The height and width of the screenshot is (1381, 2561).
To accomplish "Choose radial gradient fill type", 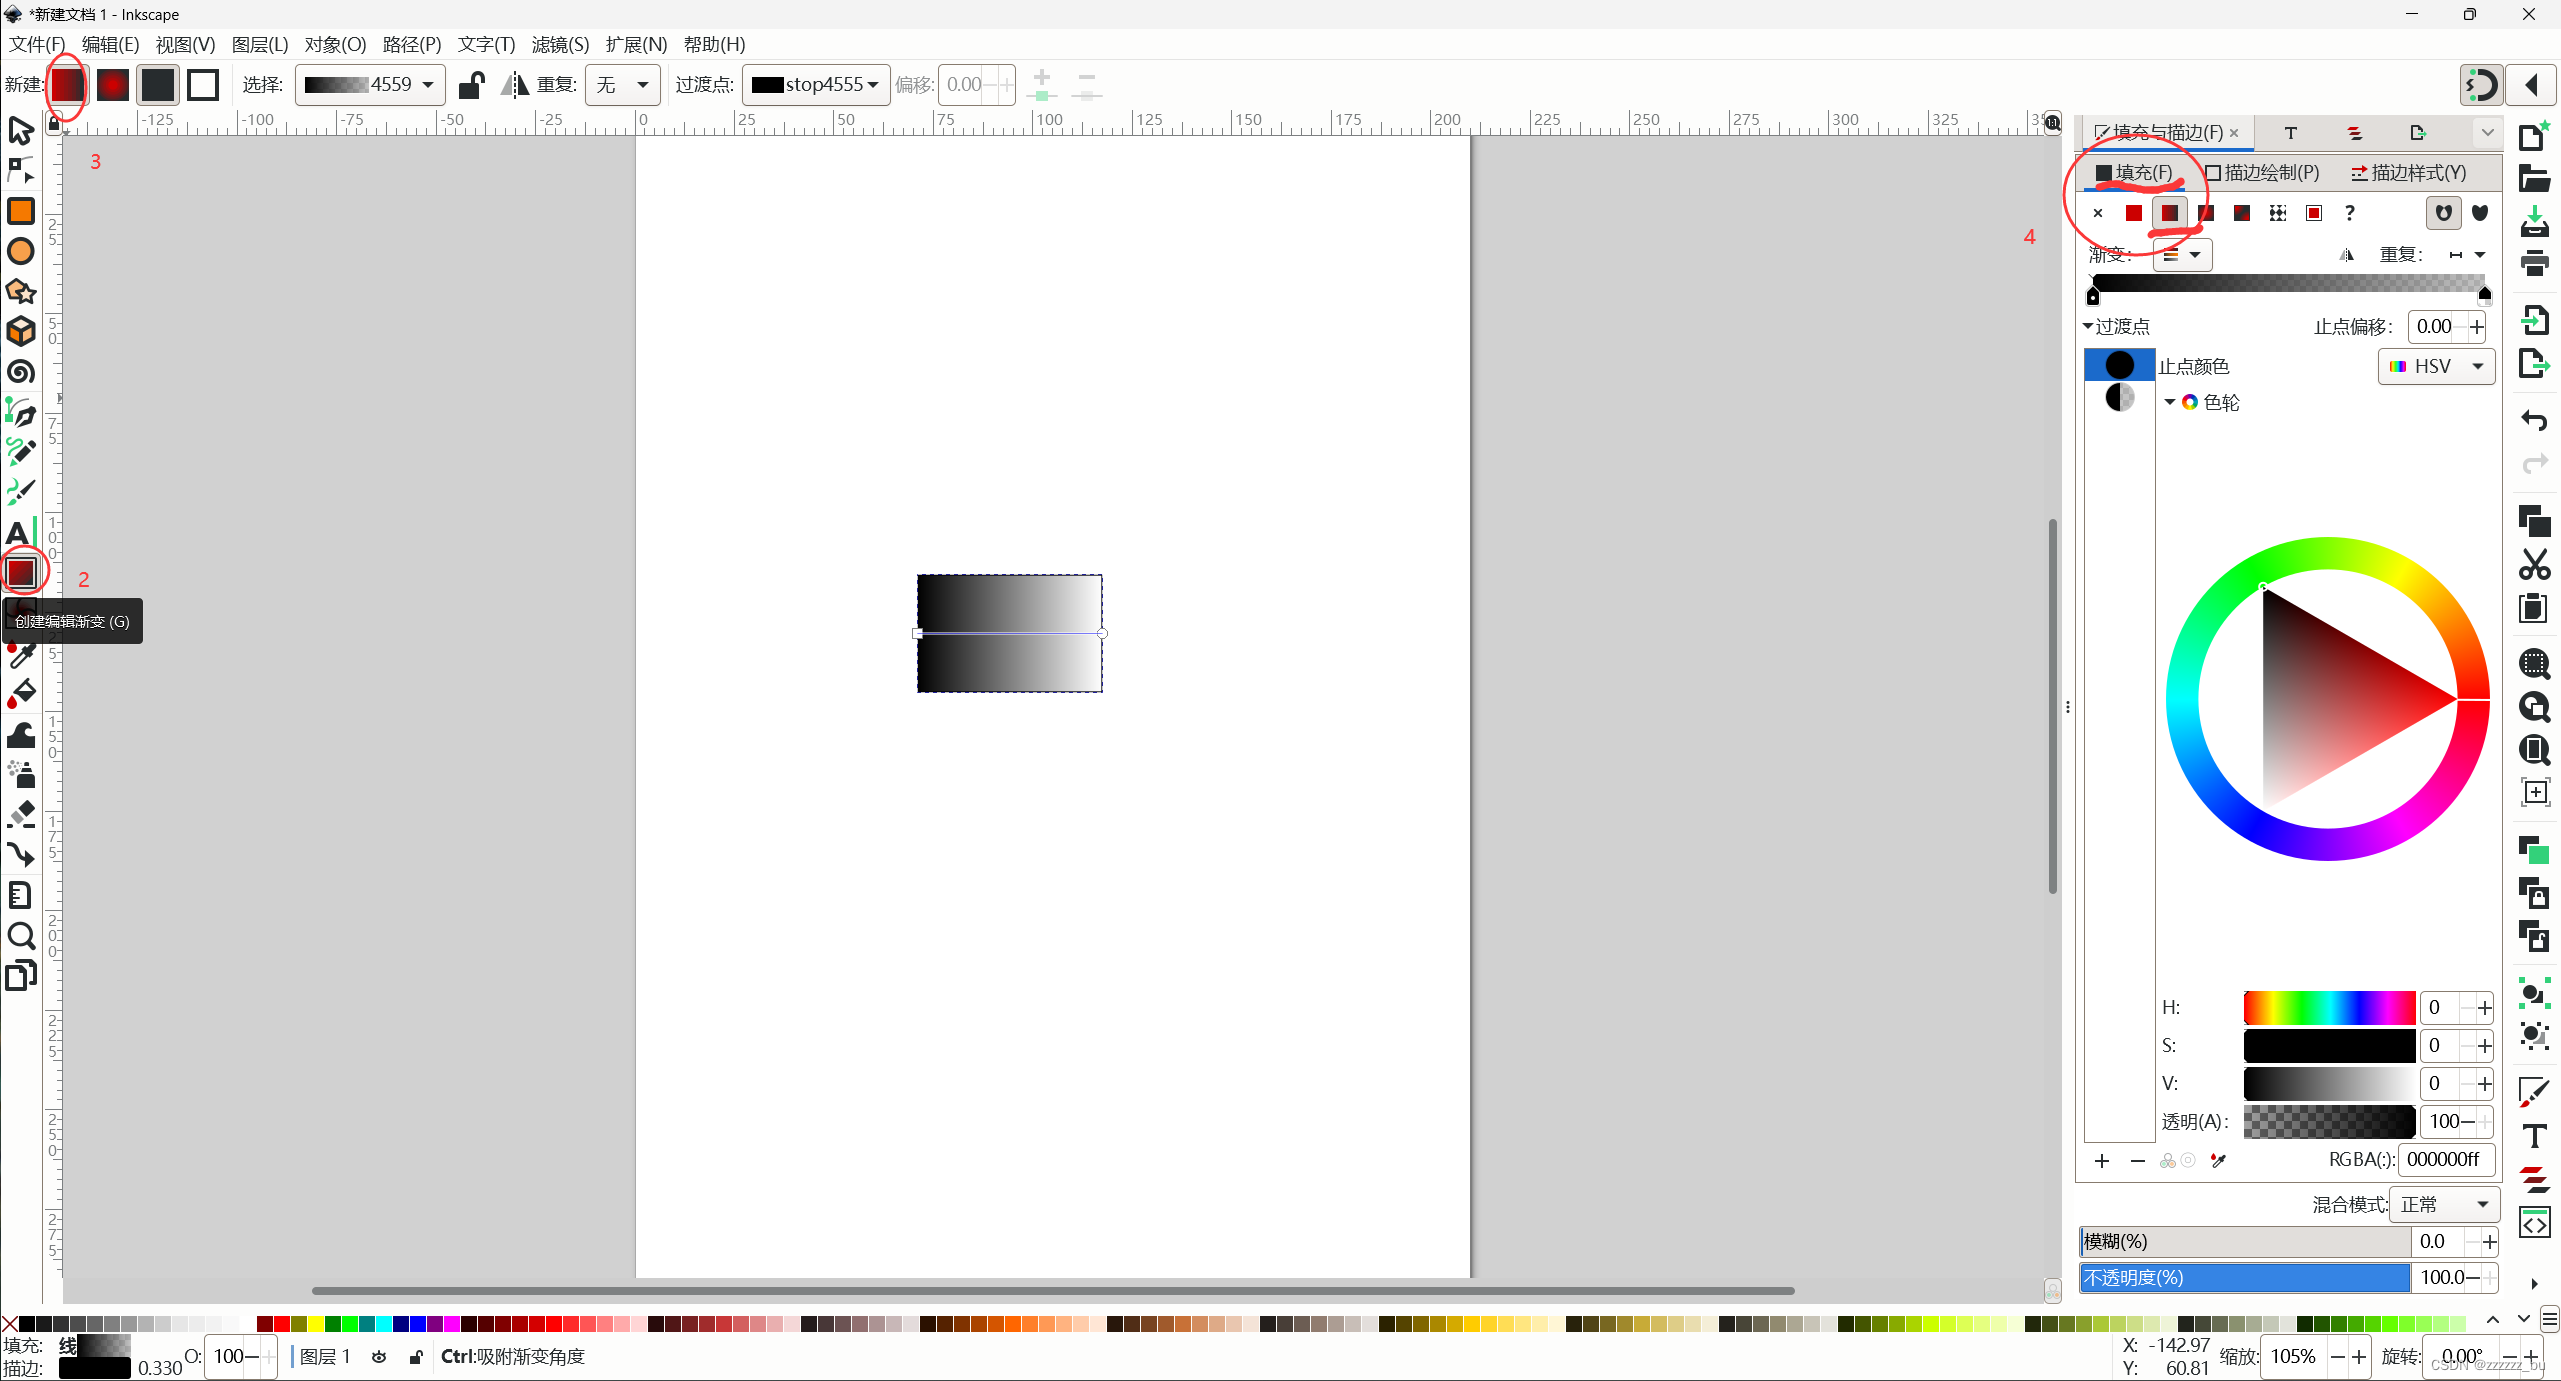I will pyautogui.click(x=2206, y=213).
